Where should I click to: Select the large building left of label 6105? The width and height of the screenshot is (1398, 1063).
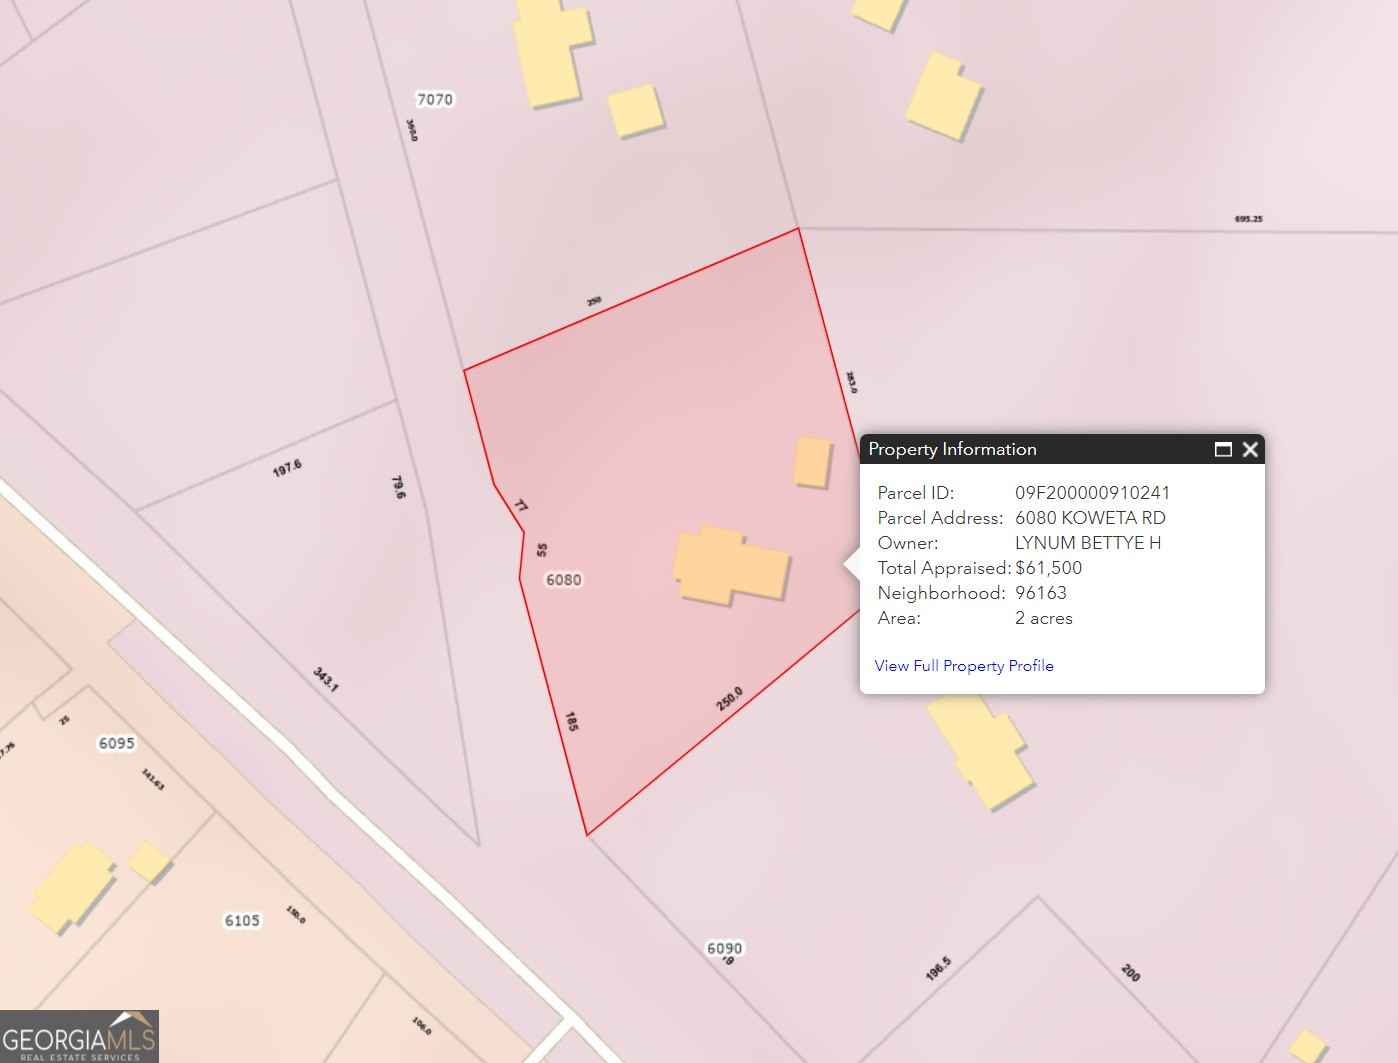point(70,885)
